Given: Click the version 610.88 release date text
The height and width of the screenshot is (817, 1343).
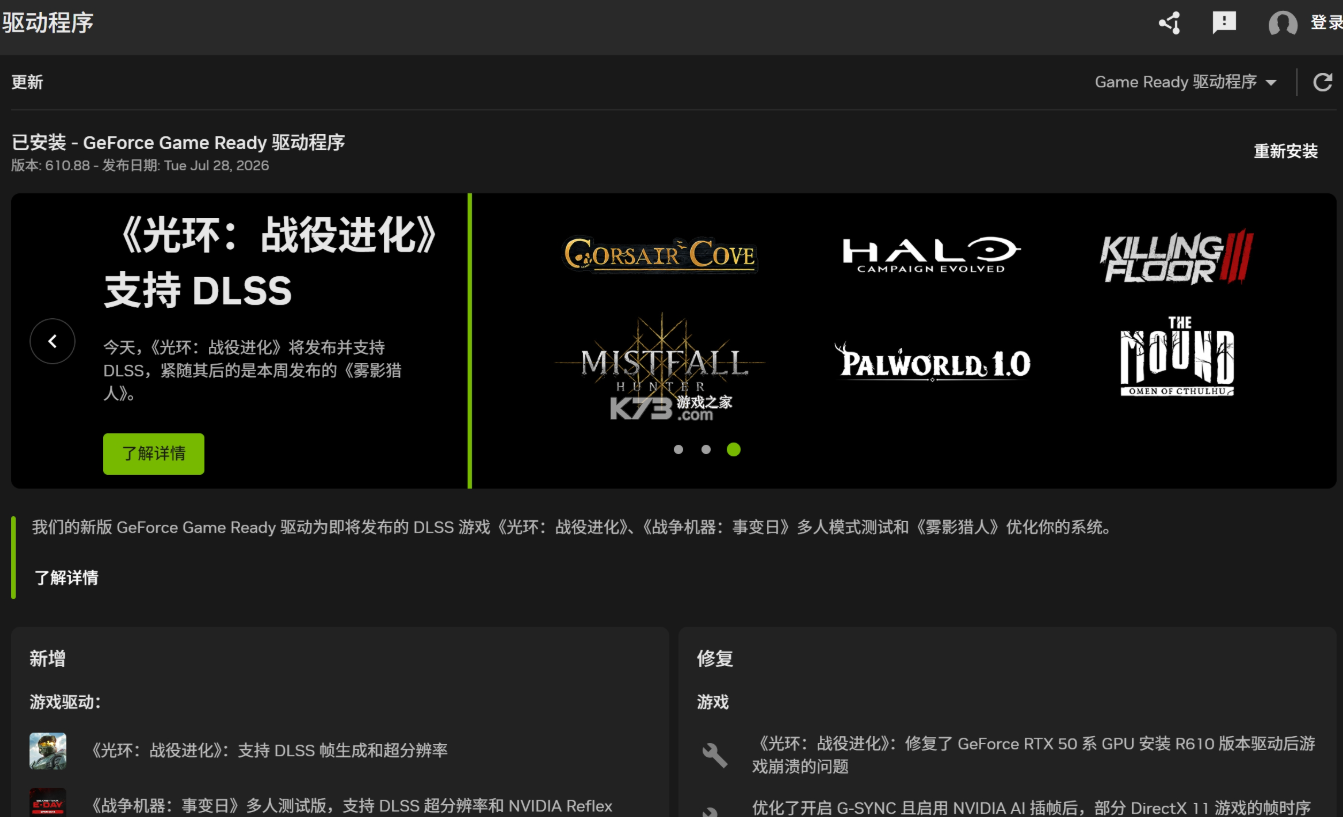Looking at the screenshot, I should point(140,166).
